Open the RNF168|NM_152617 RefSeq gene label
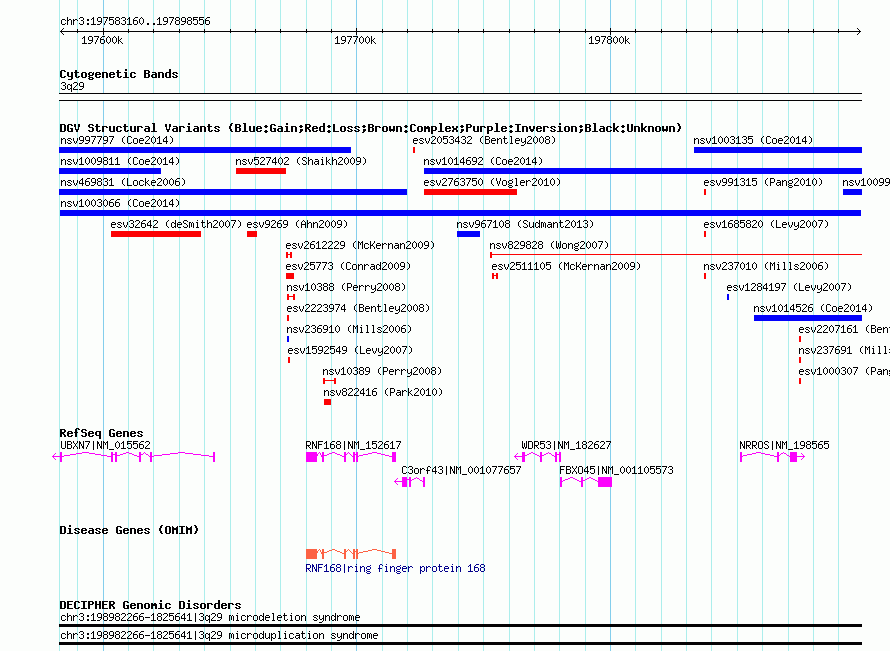This screenshot has height=651, width=890. point(353,446)
